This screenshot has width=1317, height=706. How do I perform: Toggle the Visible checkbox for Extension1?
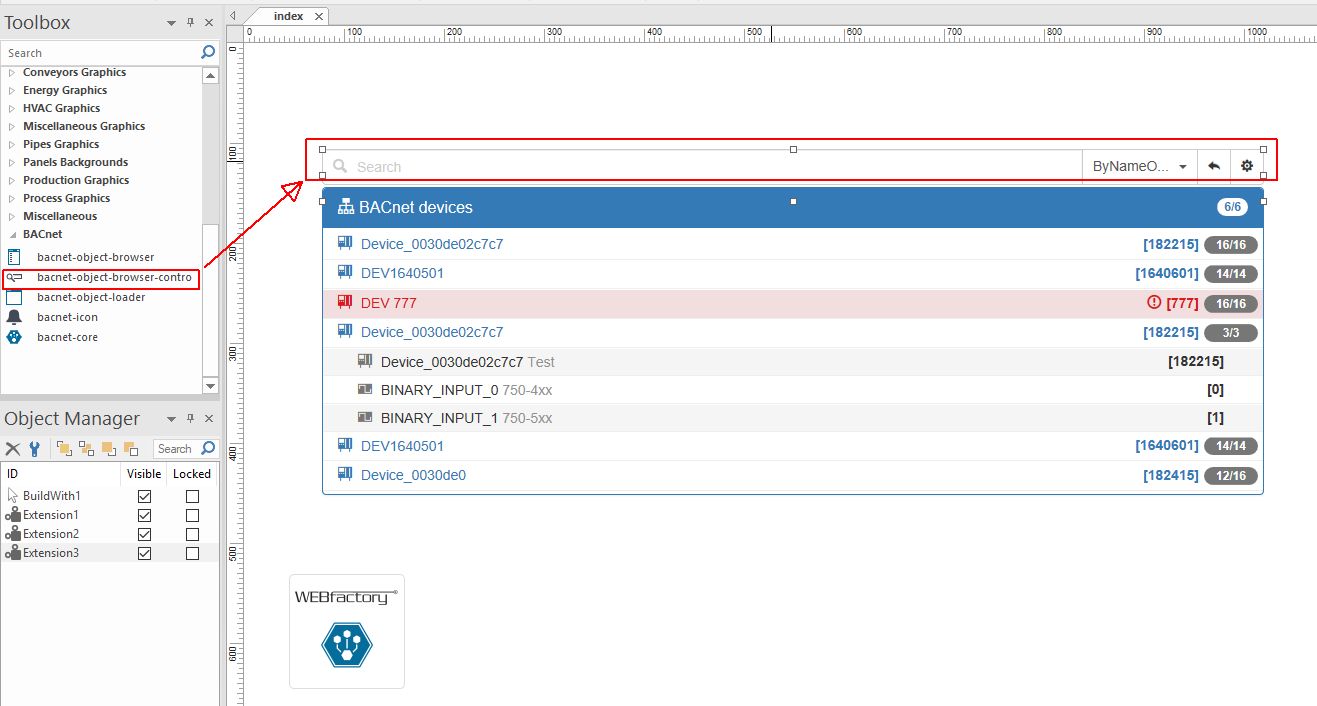point(144,515)
